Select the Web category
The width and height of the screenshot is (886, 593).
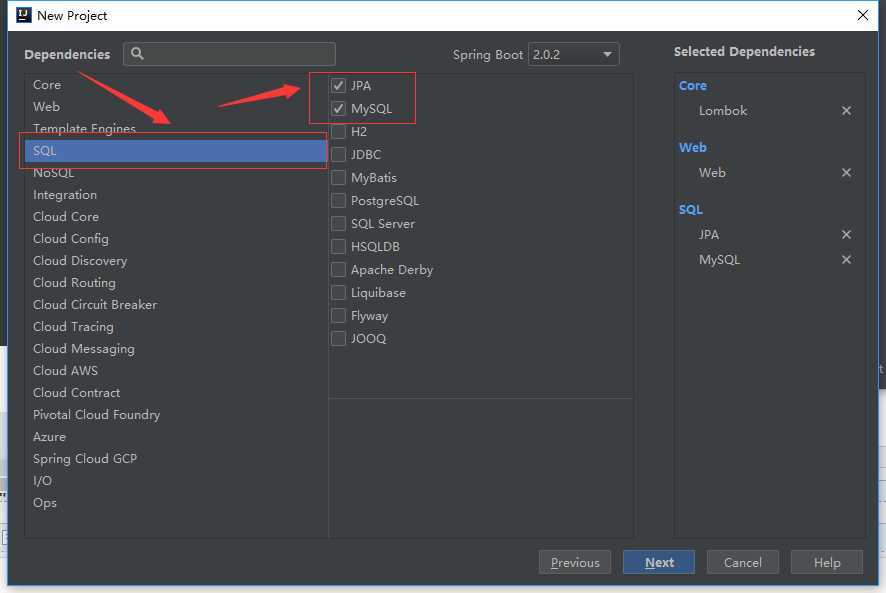176,107
